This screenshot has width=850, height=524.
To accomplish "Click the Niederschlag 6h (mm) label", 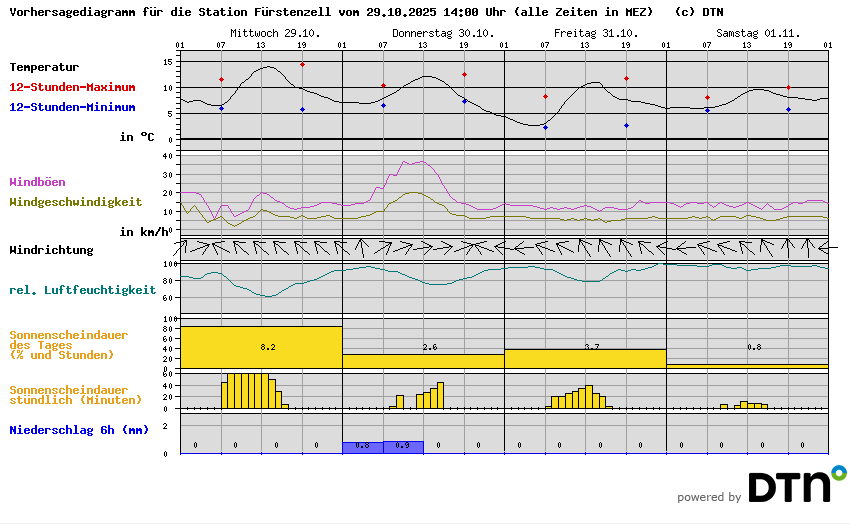I will coord(79,430).
